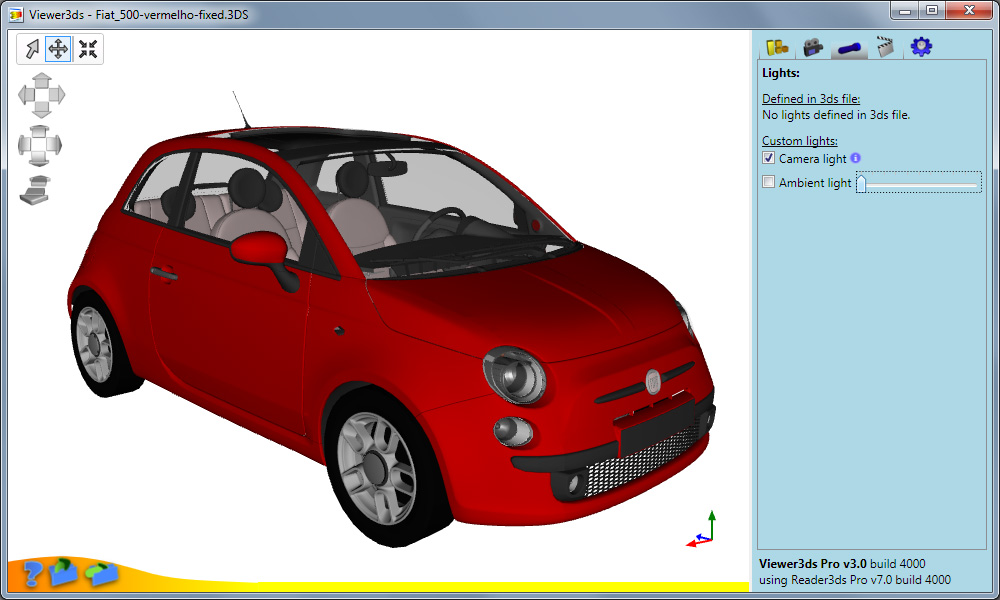Open the cameras tab with camcorder icon
The image size is (1000, 600).
(812, 47)
